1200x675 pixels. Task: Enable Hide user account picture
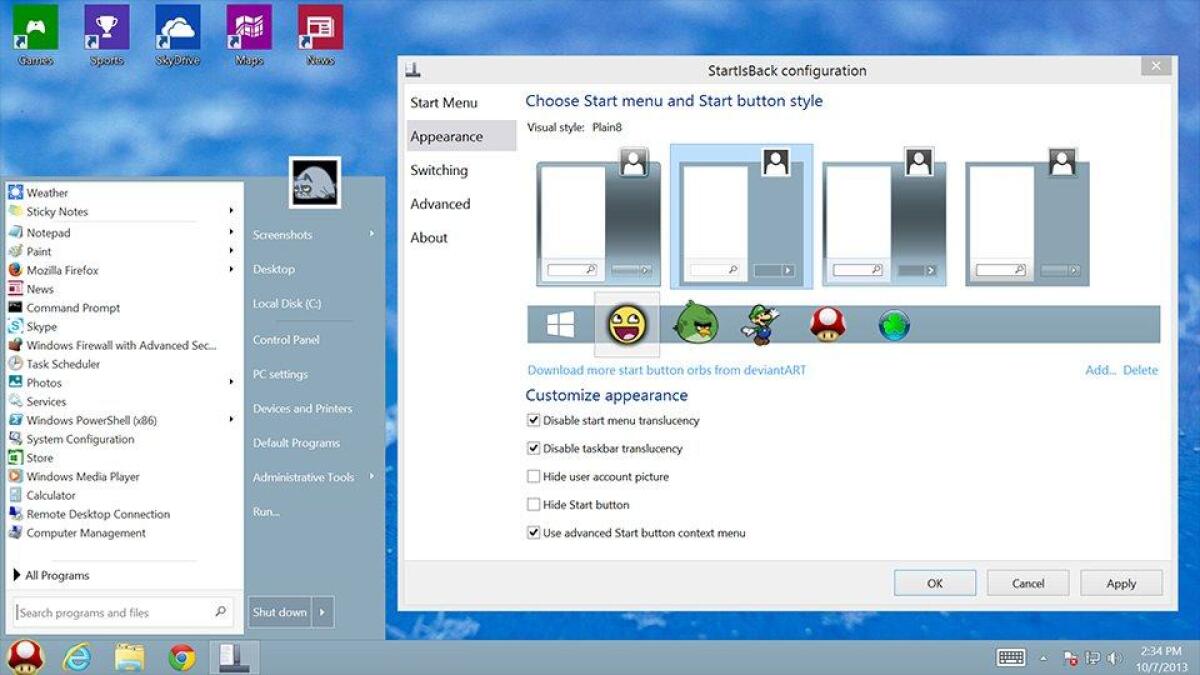click(x=534, y=476)
